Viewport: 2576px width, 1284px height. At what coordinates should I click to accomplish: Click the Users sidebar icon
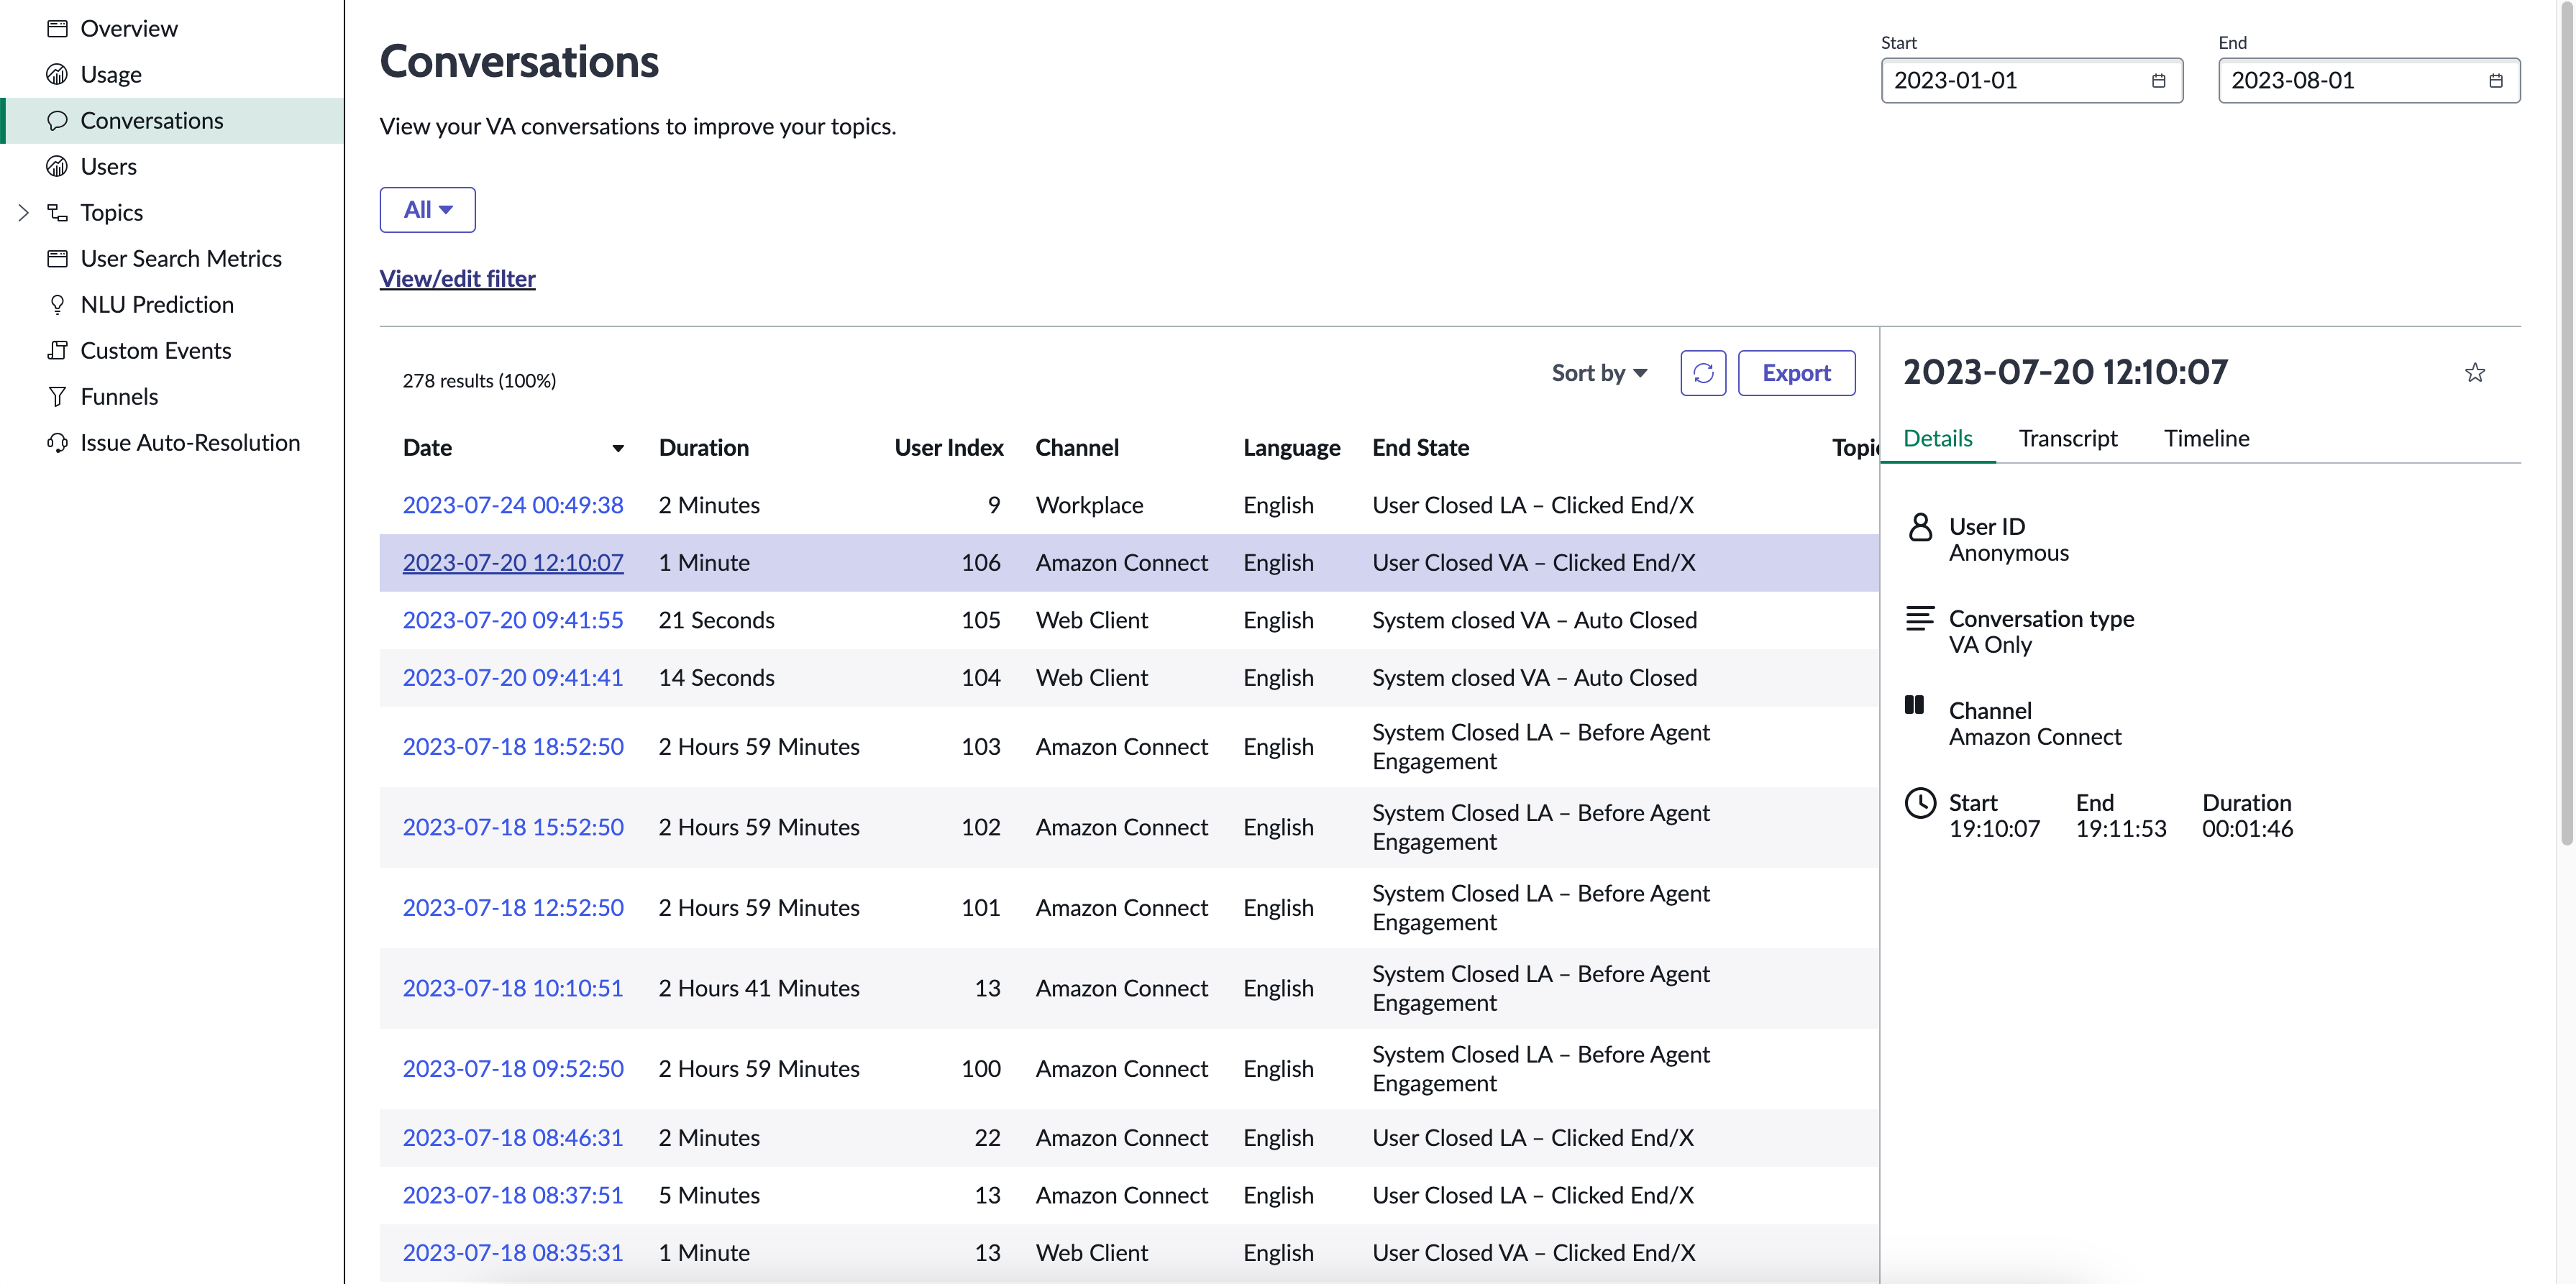pos(57,167)
